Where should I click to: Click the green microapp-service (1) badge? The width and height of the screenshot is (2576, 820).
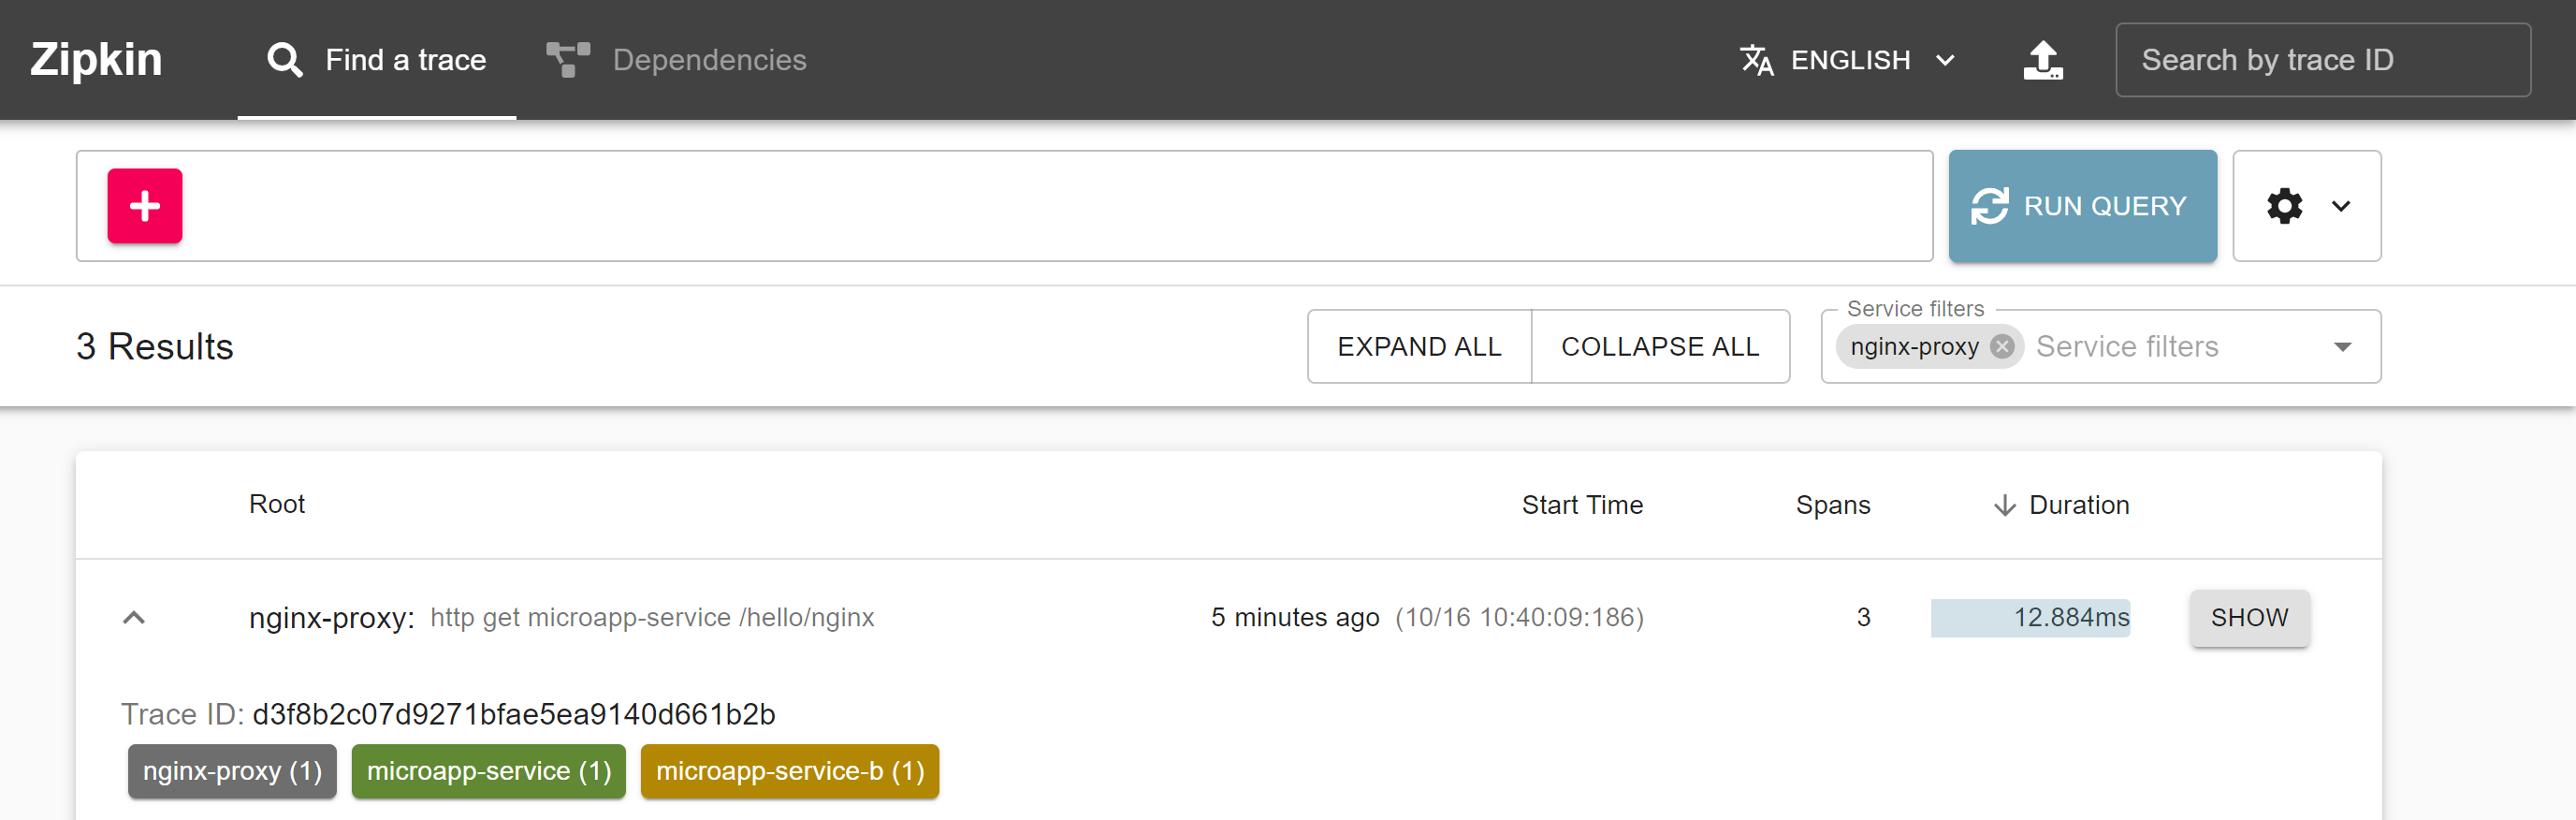tap(488, 771)
